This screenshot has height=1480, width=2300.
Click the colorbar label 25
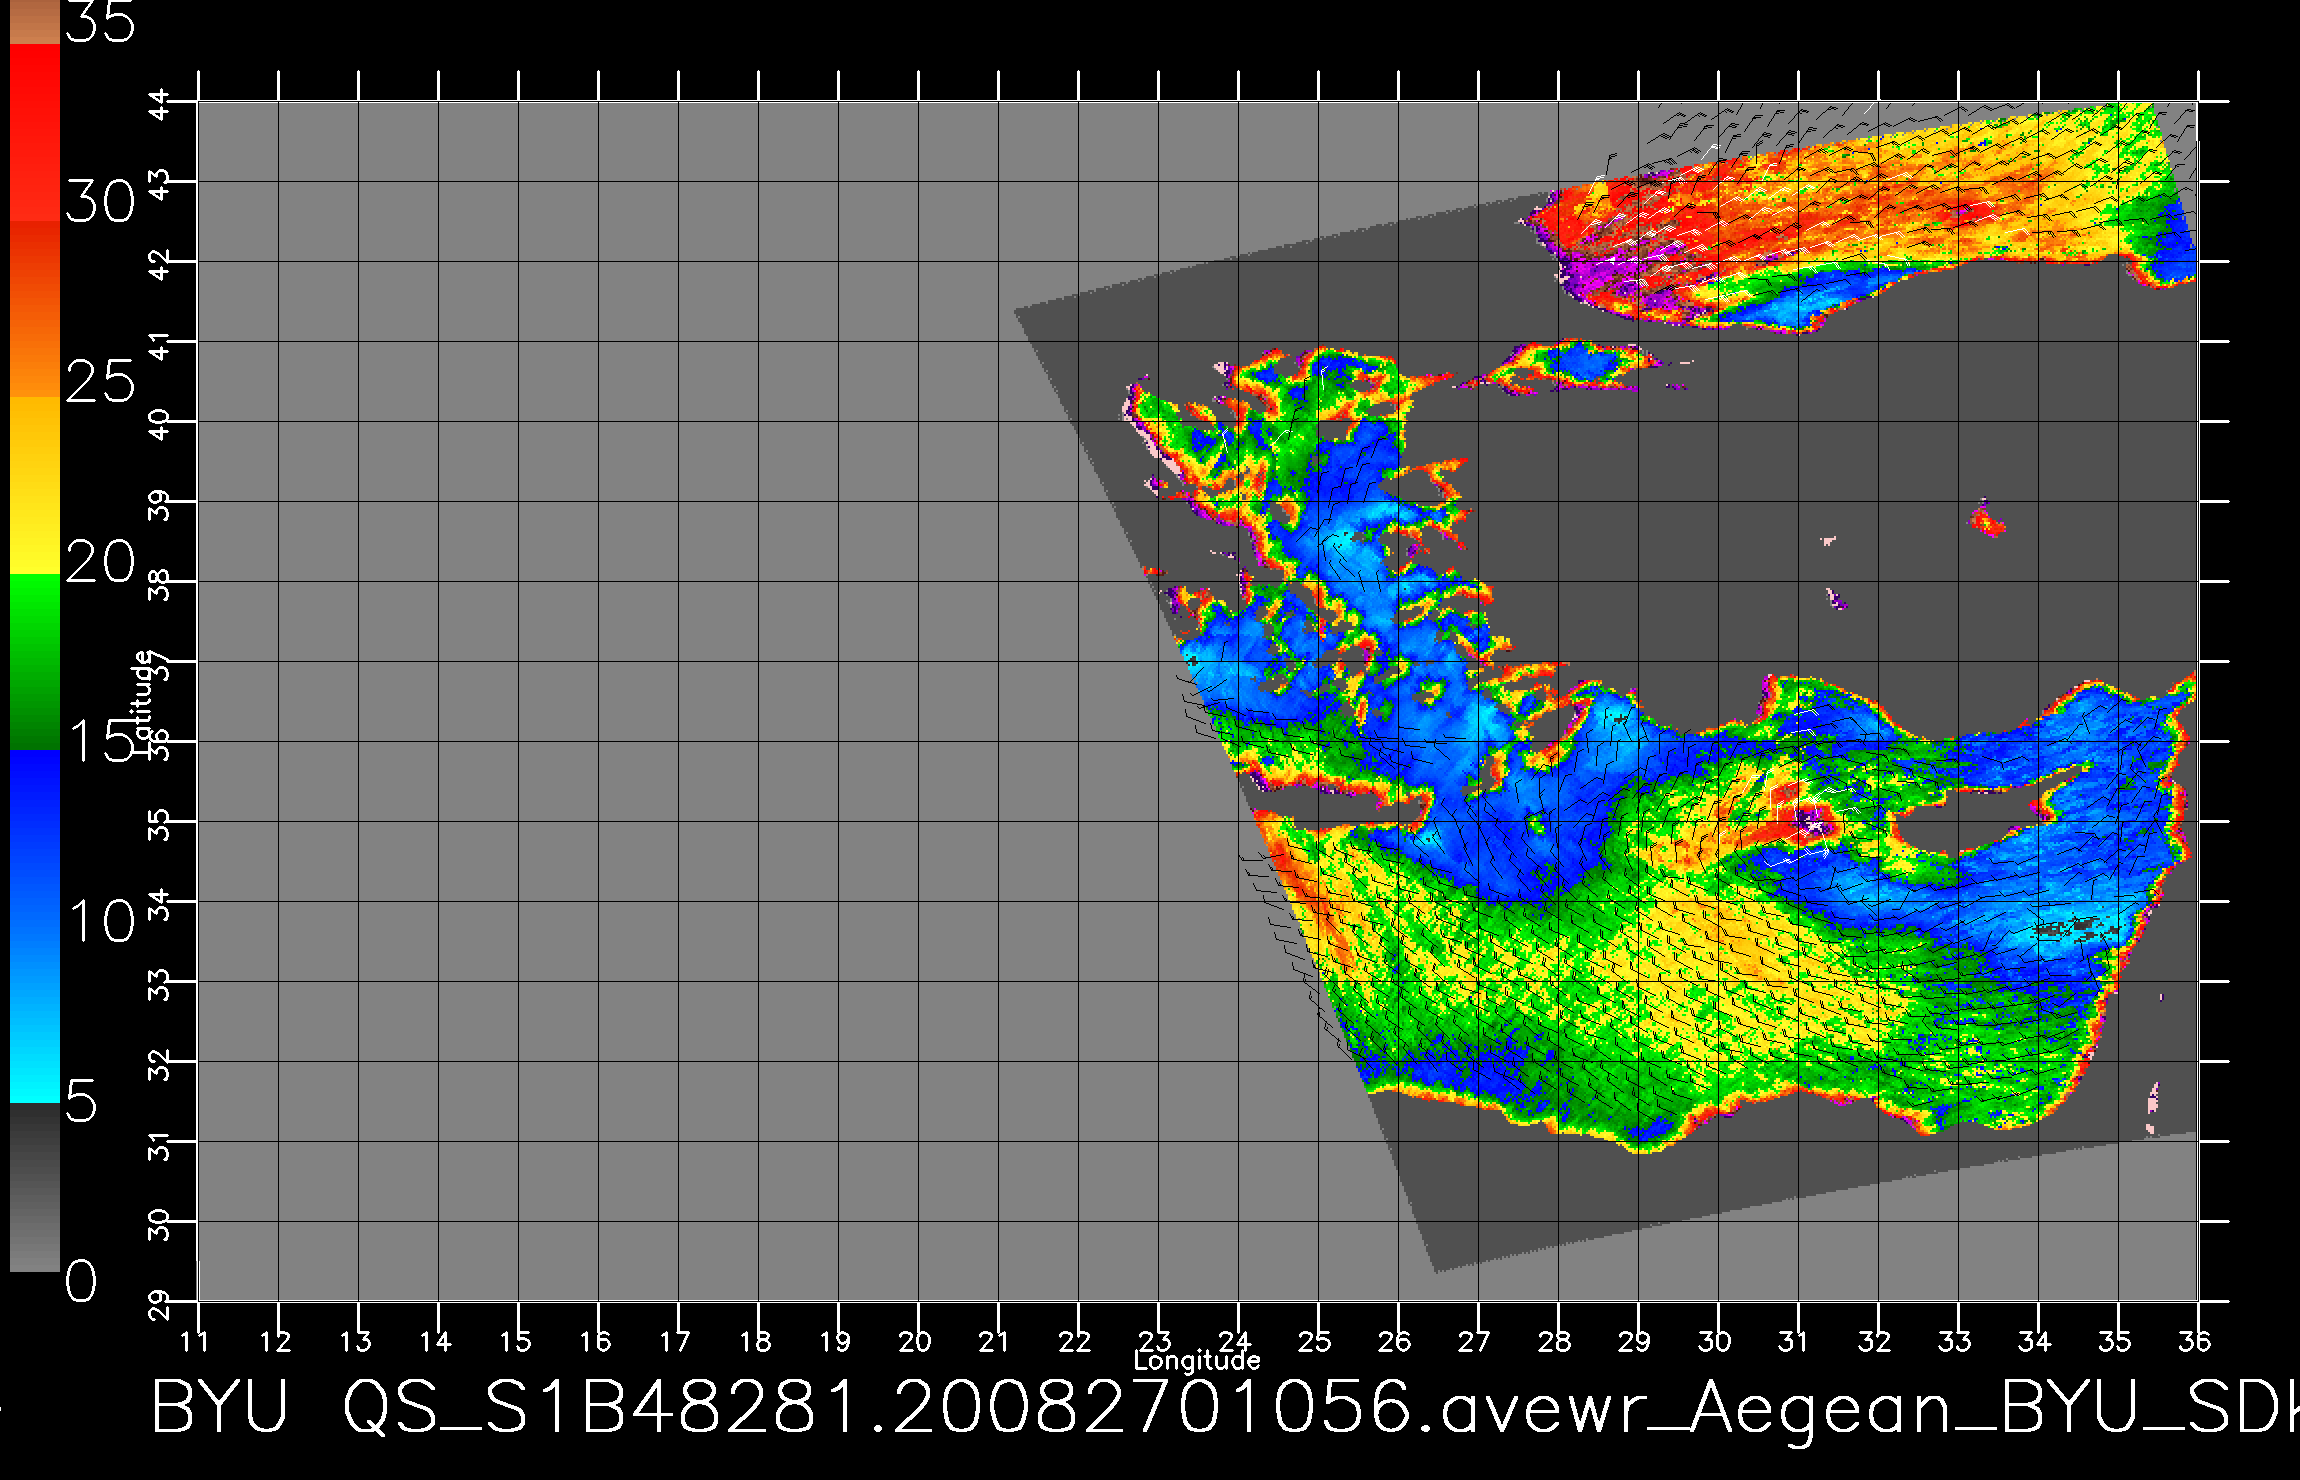(100, 382)
